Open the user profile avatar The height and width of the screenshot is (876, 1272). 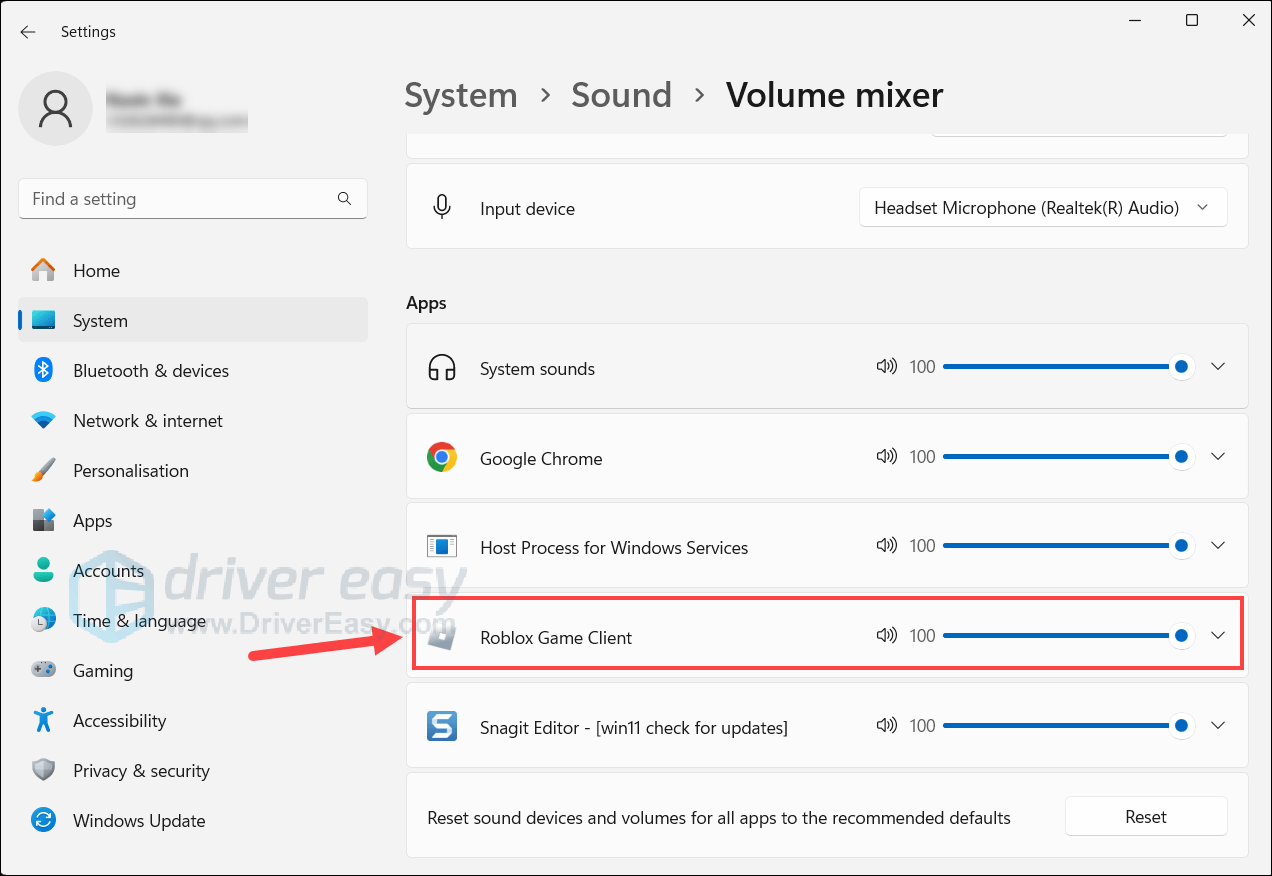pos(55,108)
